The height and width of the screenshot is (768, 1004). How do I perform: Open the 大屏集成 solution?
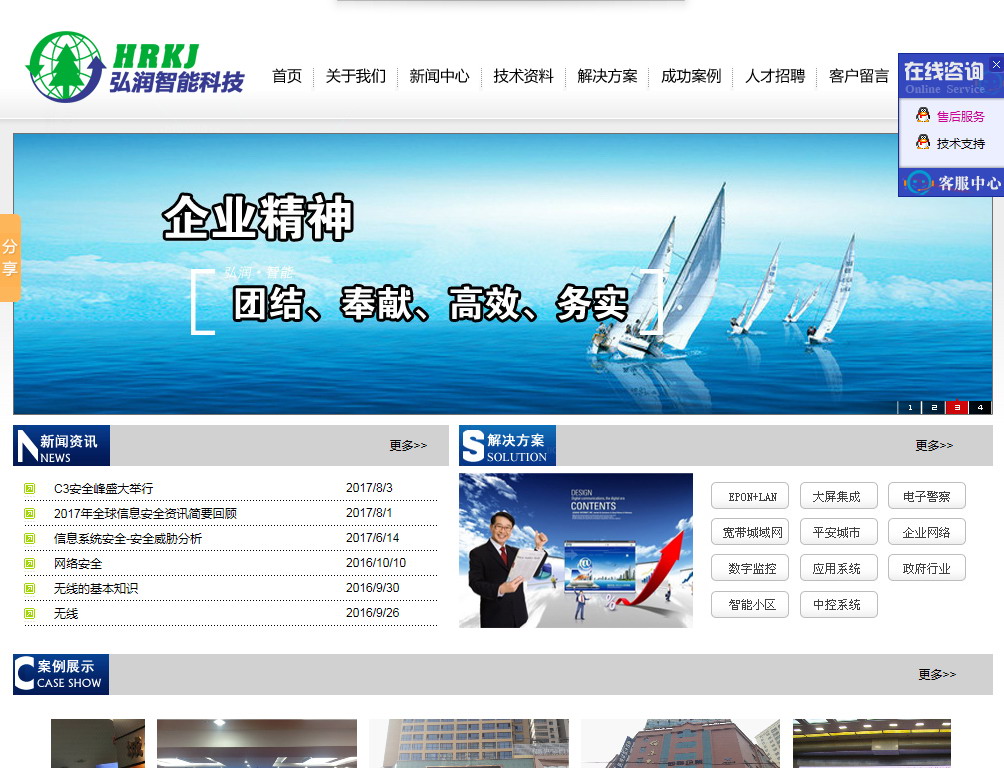click(839, 496)
